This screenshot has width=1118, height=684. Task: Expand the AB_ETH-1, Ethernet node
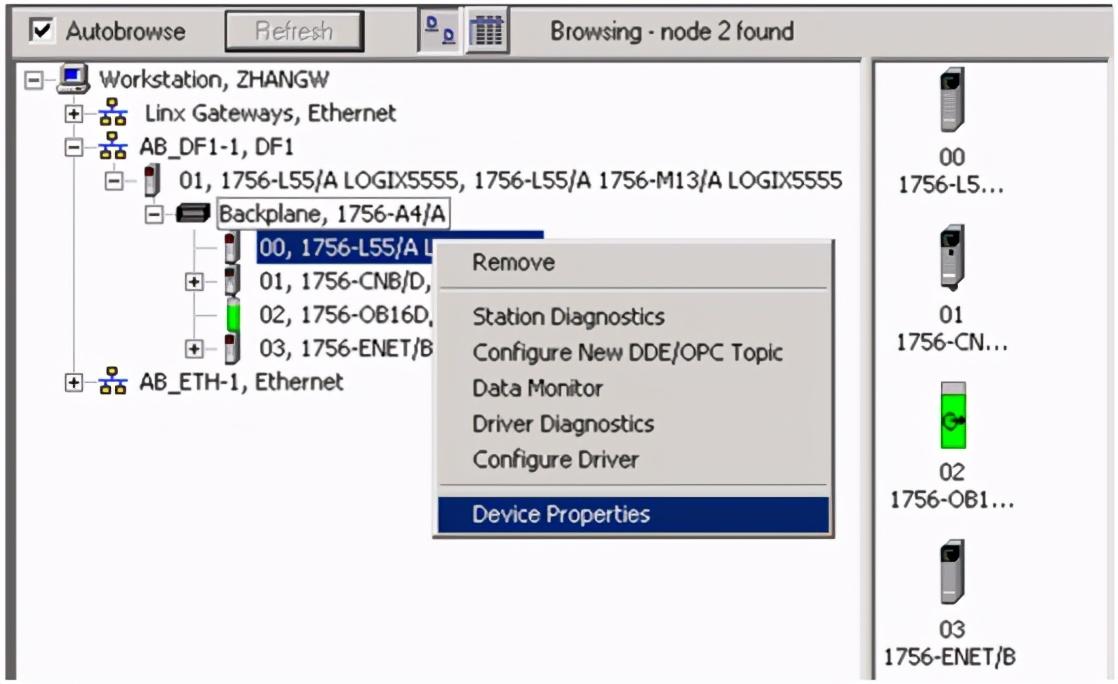pos(73,382)
